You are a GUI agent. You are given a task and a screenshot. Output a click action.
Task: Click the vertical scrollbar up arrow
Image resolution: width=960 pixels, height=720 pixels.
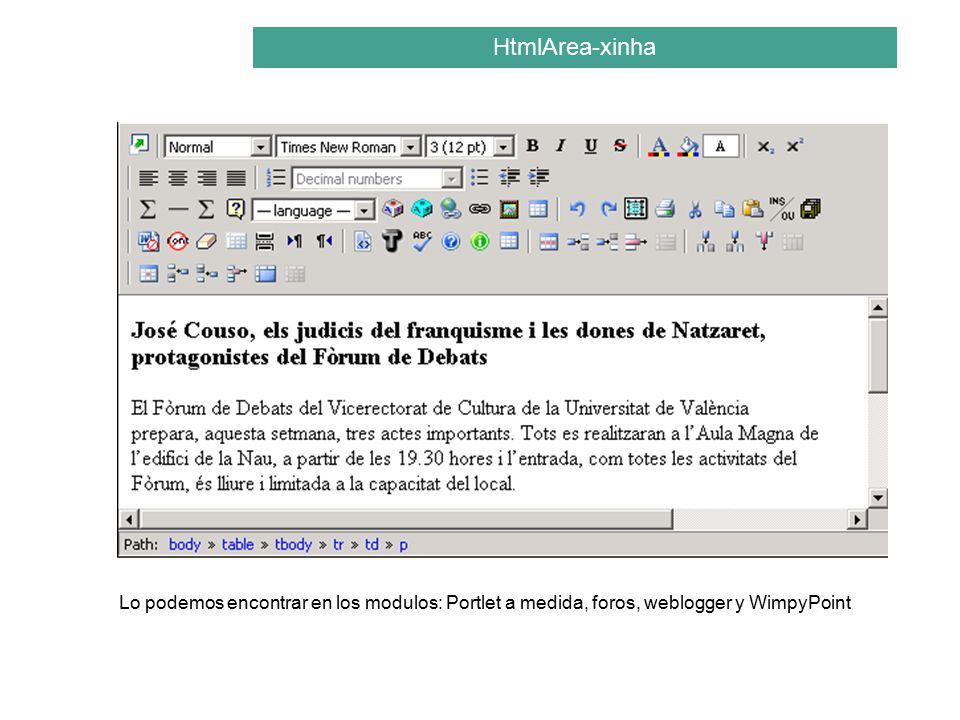878,307
